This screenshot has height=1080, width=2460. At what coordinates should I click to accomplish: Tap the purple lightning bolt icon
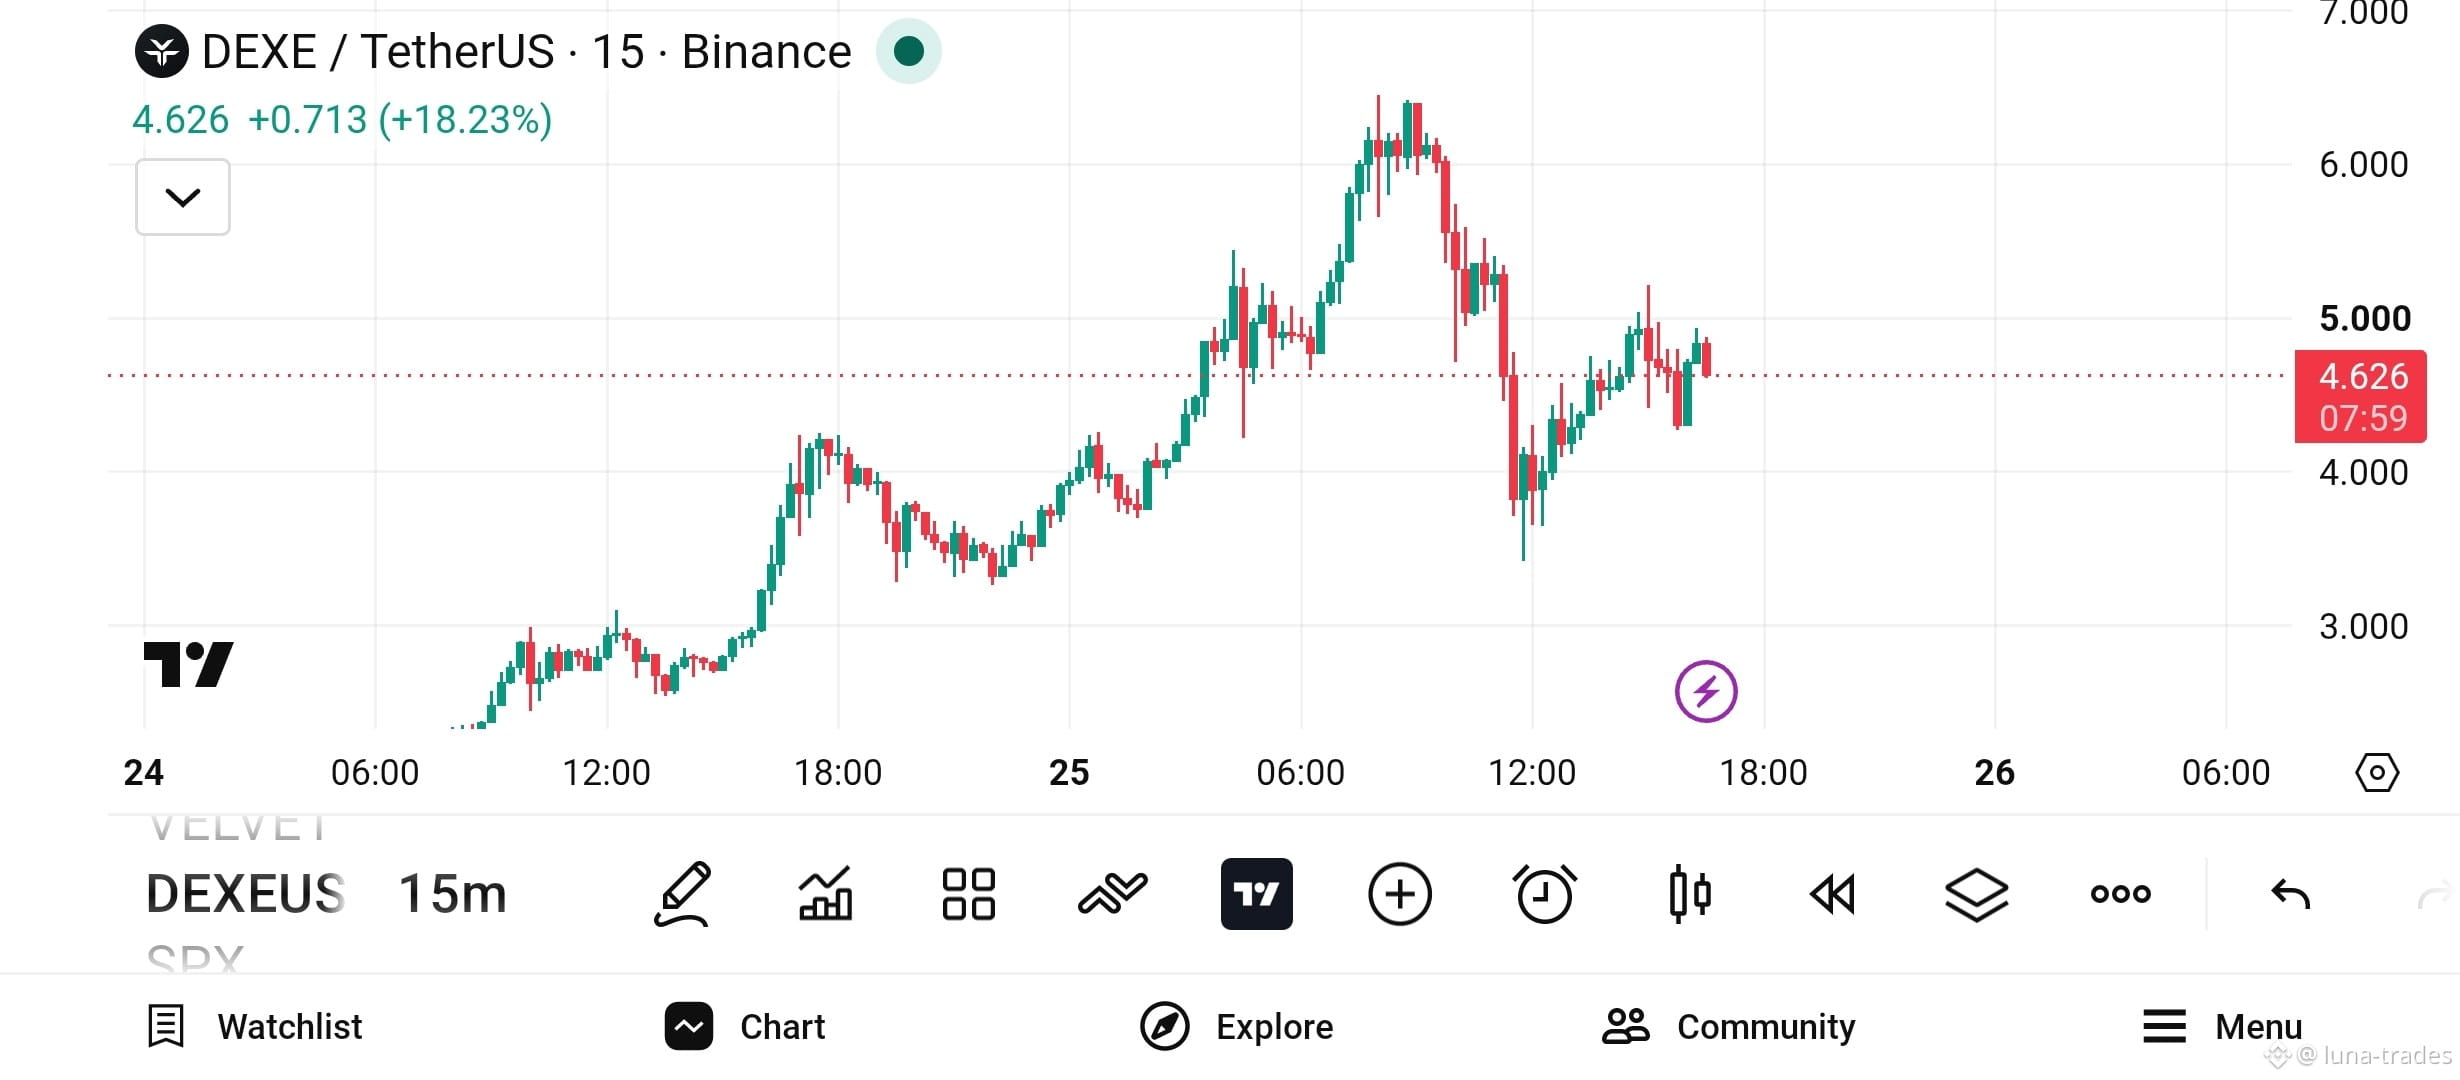click(x=1706, y=691)
